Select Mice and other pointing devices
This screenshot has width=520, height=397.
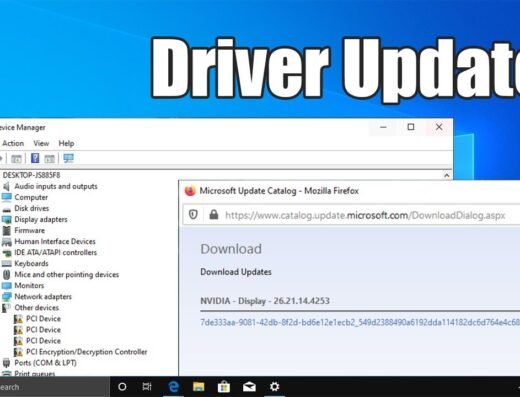point(66,274)
